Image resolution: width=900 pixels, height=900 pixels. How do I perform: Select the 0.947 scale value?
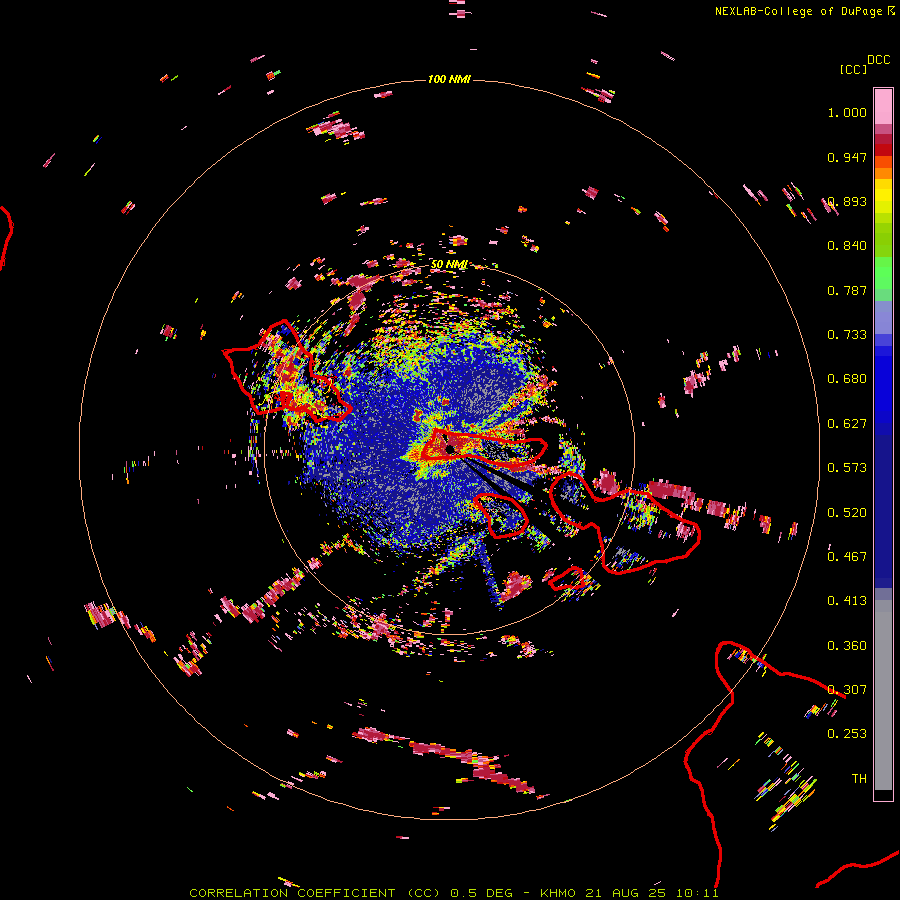pos(847,157)
